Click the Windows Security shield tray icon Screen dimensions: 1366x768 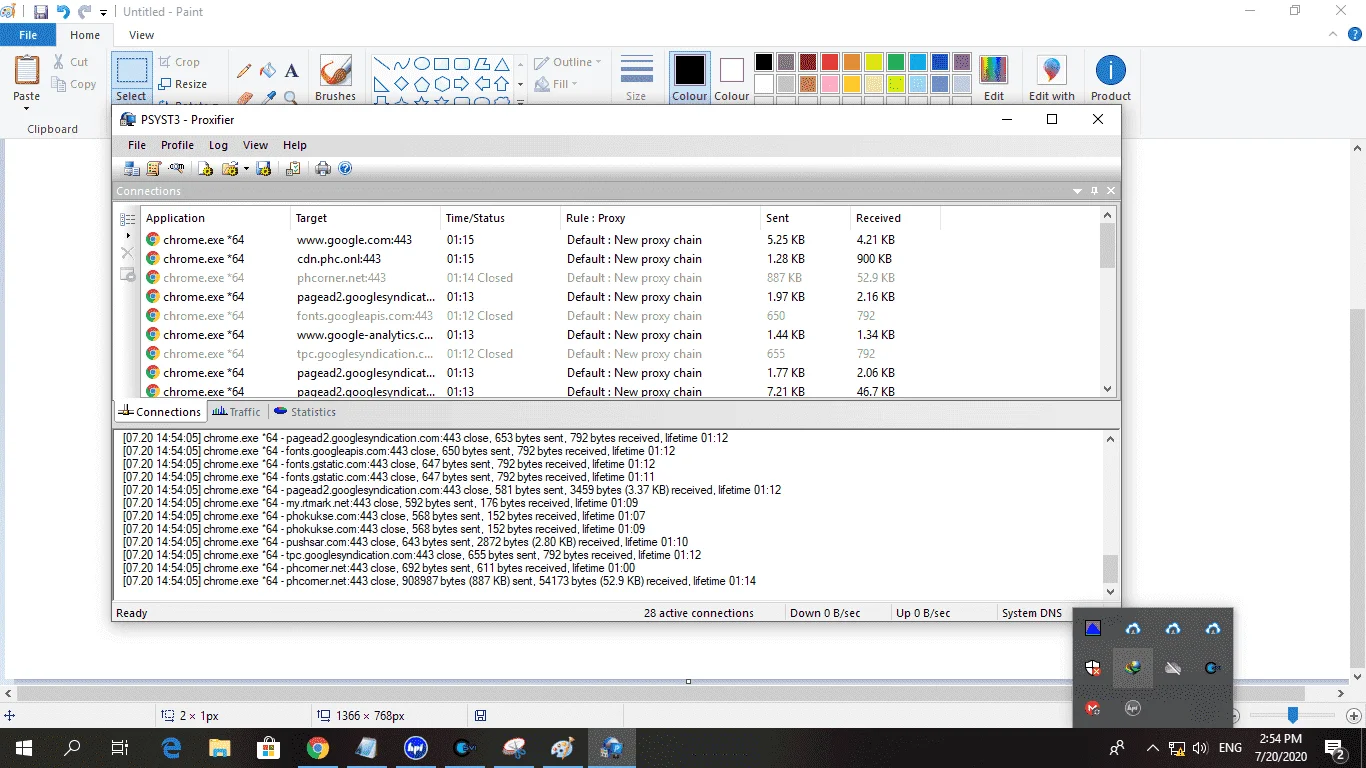1093,668
